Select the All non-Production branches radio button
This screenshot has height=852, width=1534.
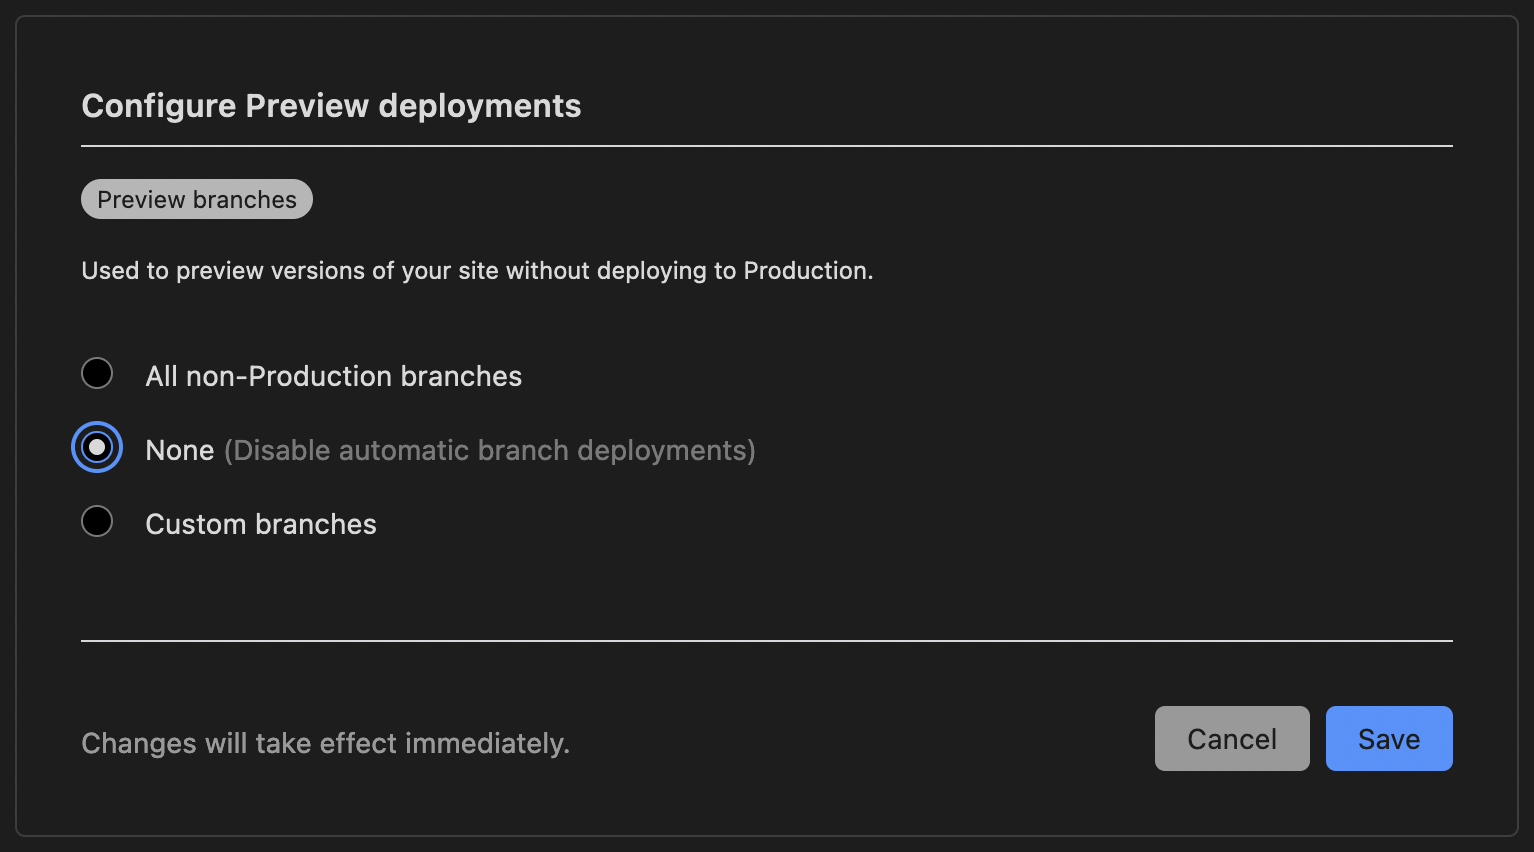click(97, 373)
